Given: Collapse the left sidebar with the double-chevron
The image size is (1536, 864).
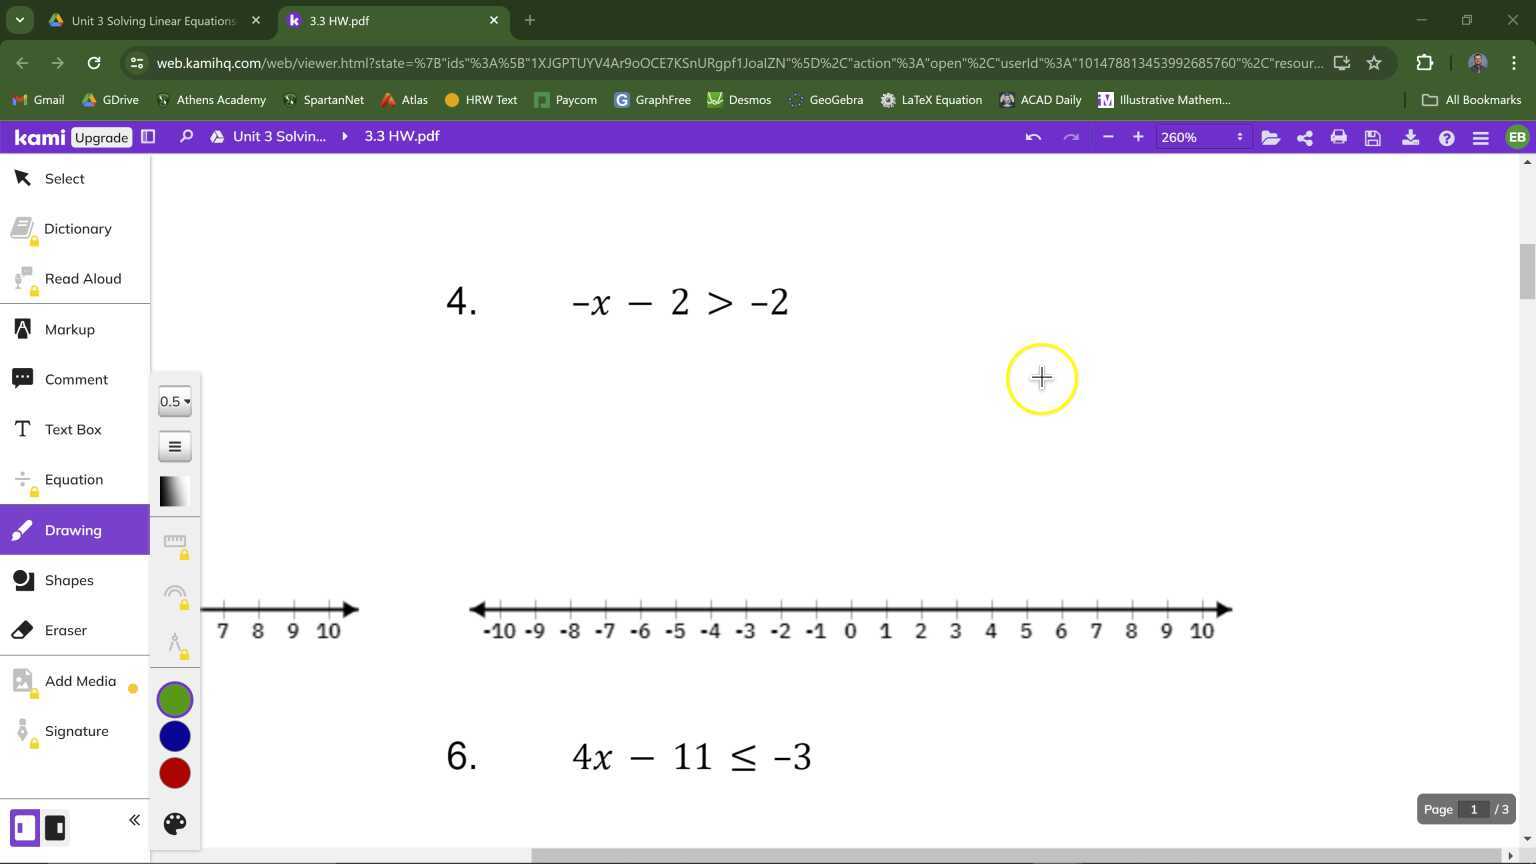Looking at the screenshot, I should [x=134, y=819].
